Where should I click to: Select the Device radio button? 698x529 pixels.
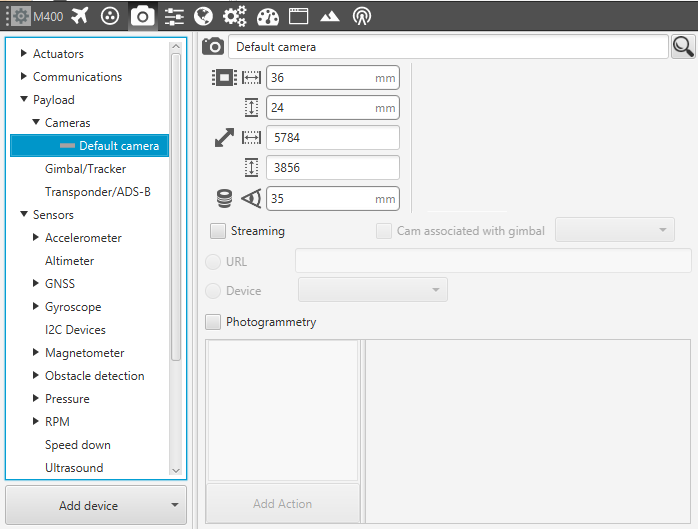[213, 291]
